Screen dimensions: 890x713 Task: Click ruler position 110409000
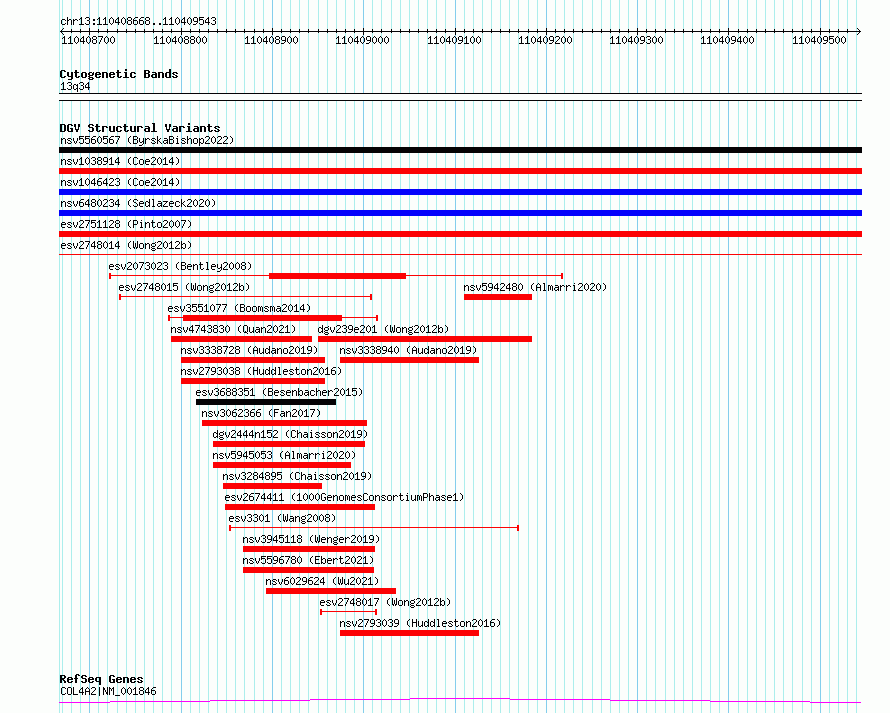362,40
